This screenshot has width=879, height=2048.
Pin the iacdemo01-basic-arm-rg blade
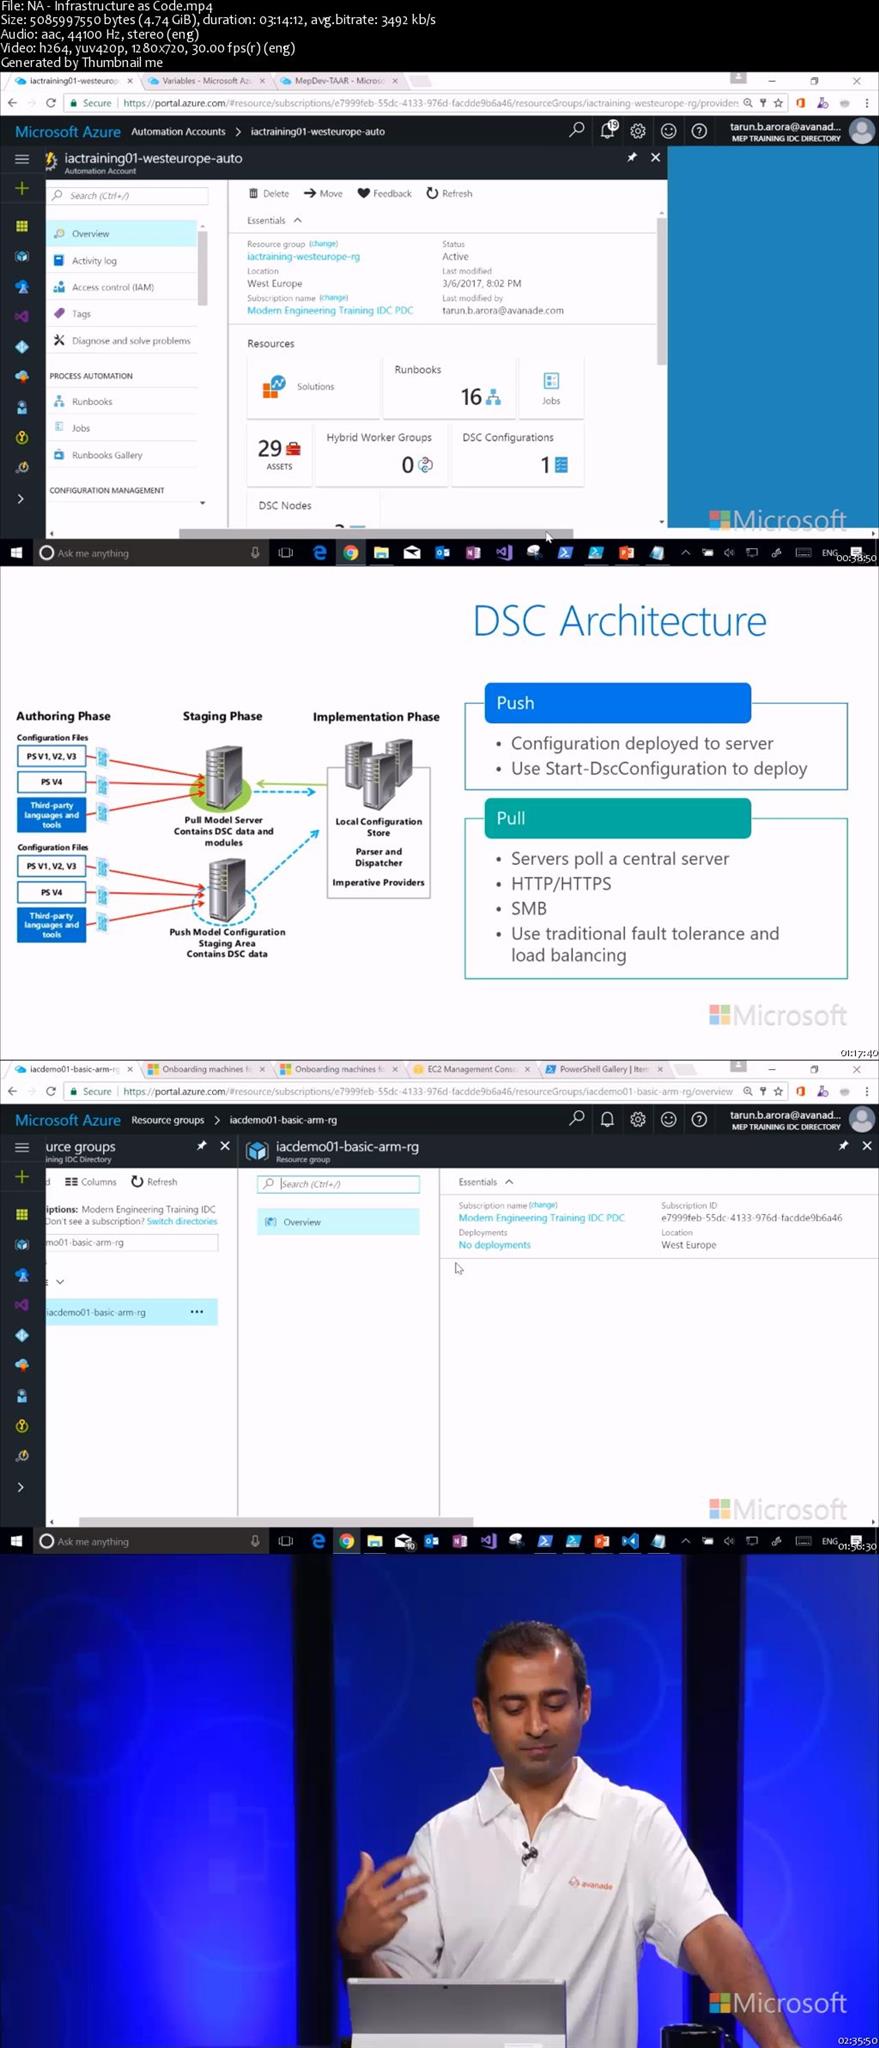[x=843, y=1146]
